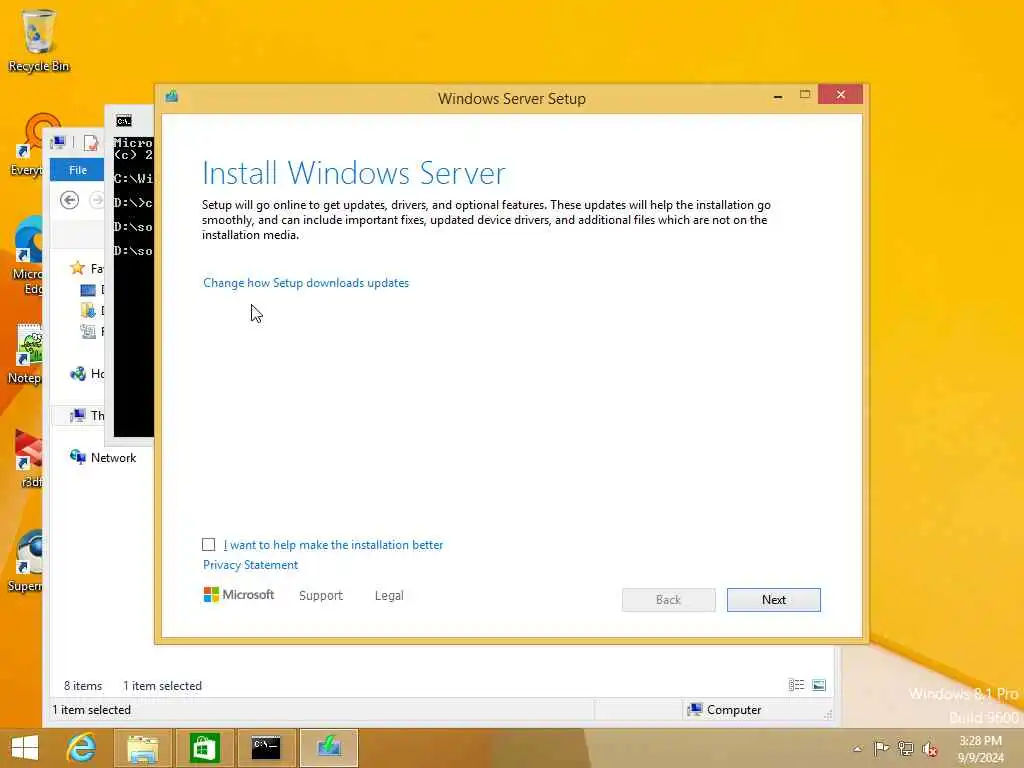This screenshot has width=1024, height=768.
Task: Open File Explorer from taskbar
Action: click(142, 748)
